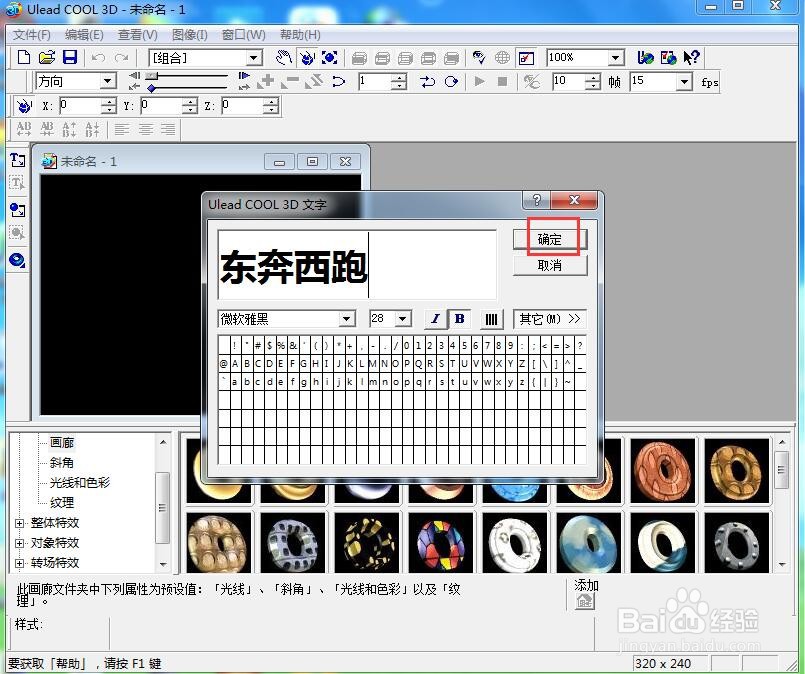This screenshot has width=805, height=674.
Task: Click the 其它(M) >> button
Action: [x=550, y=319]
